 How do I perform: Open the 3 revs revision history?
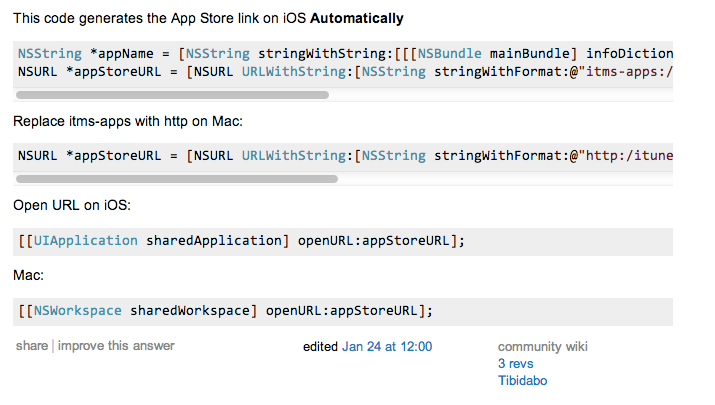[x=515, y=363]
